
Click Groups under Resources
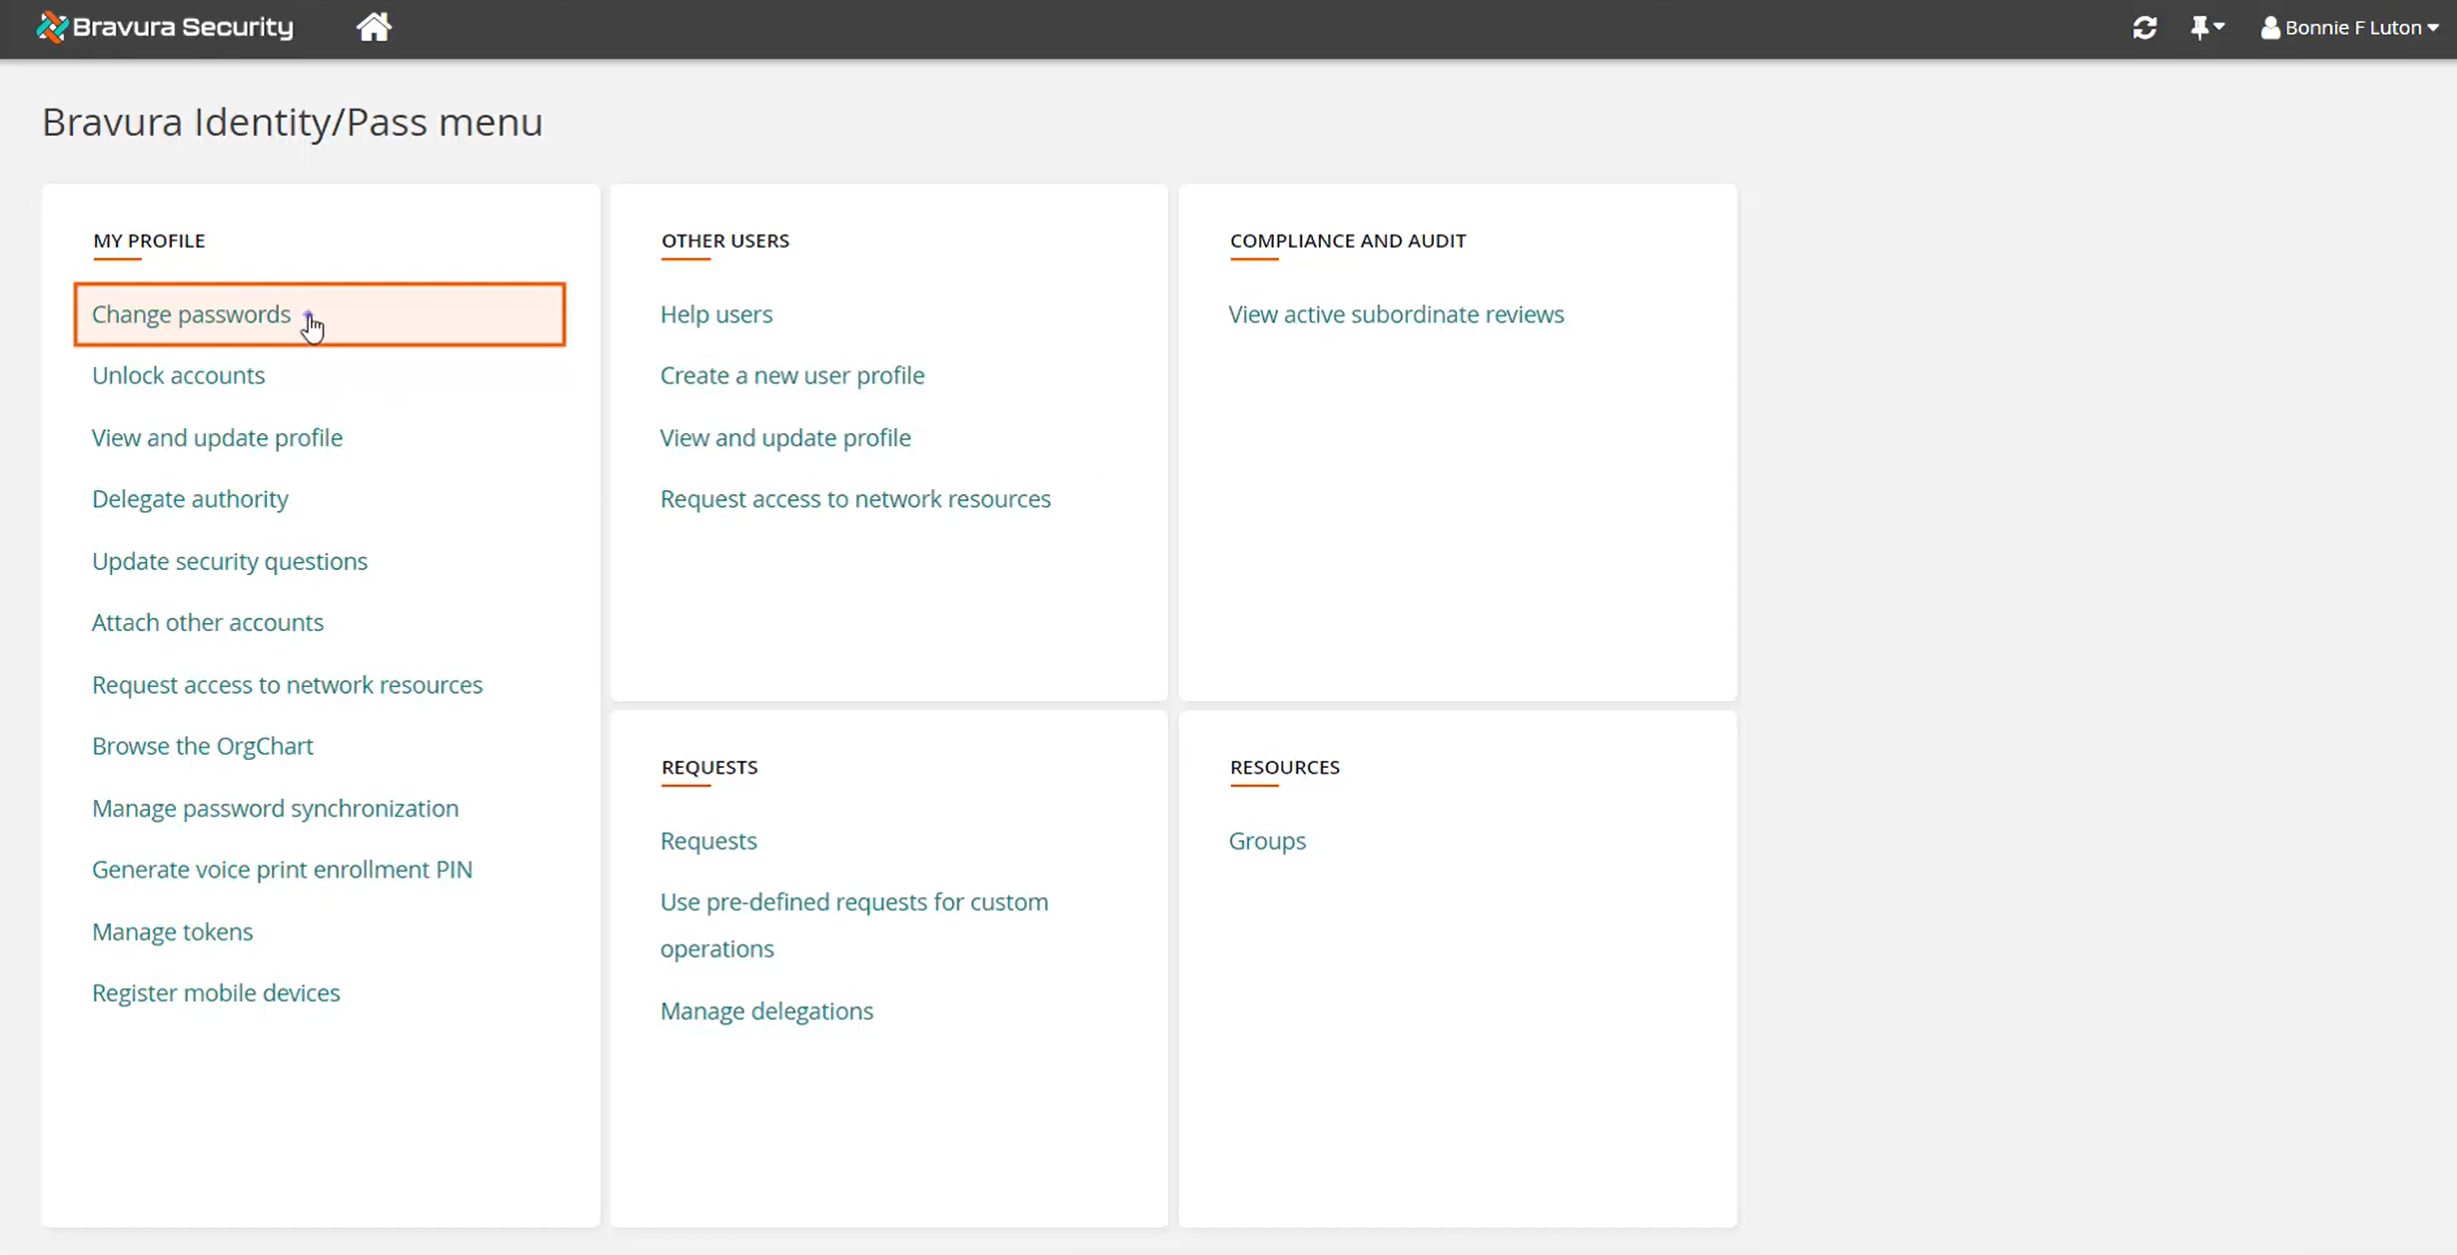pyautogui.click(x=1267, y=841)
